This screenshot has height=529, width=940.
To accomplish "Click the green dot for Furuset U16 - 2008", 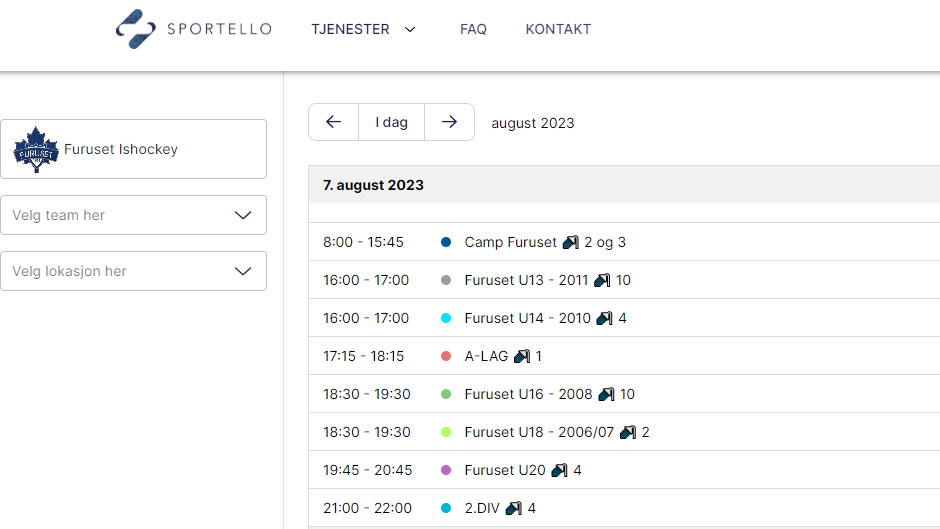I will [446, 394].
